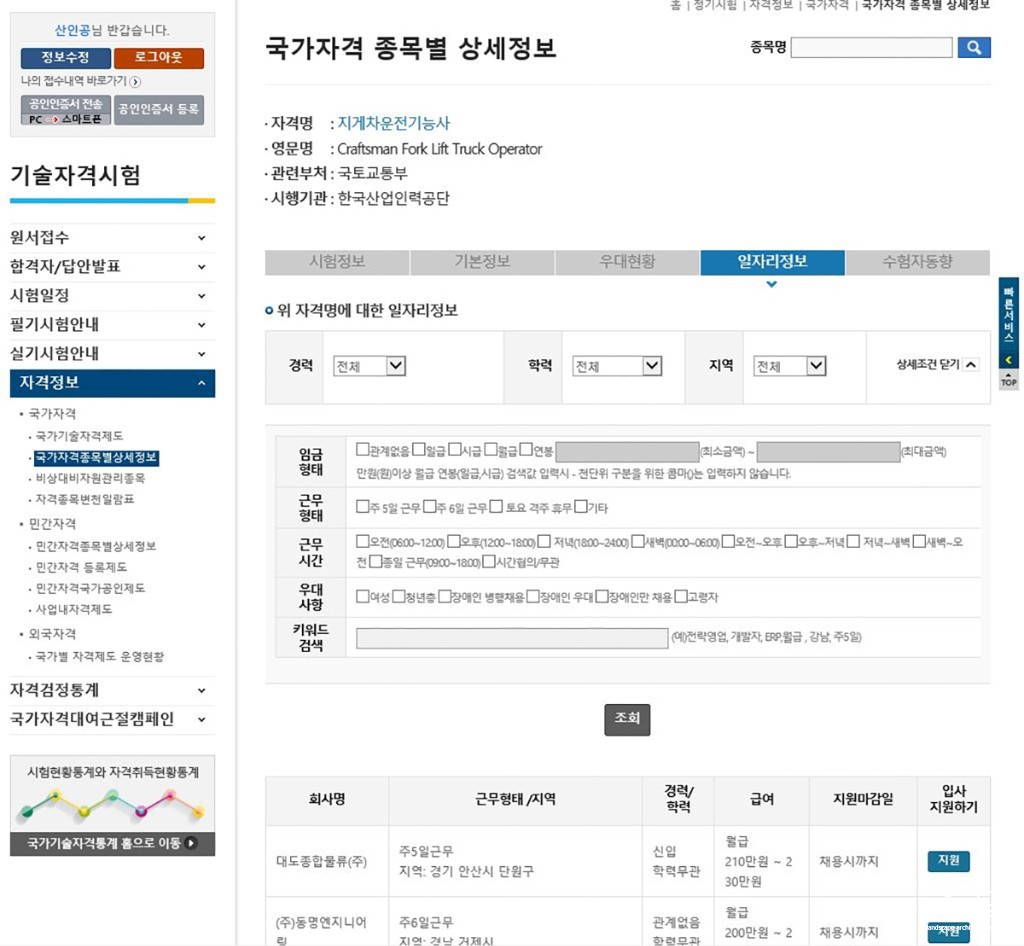
Task: Click arrow icon beside 나의 접수내역 바로가기
Action: (135, 82)
